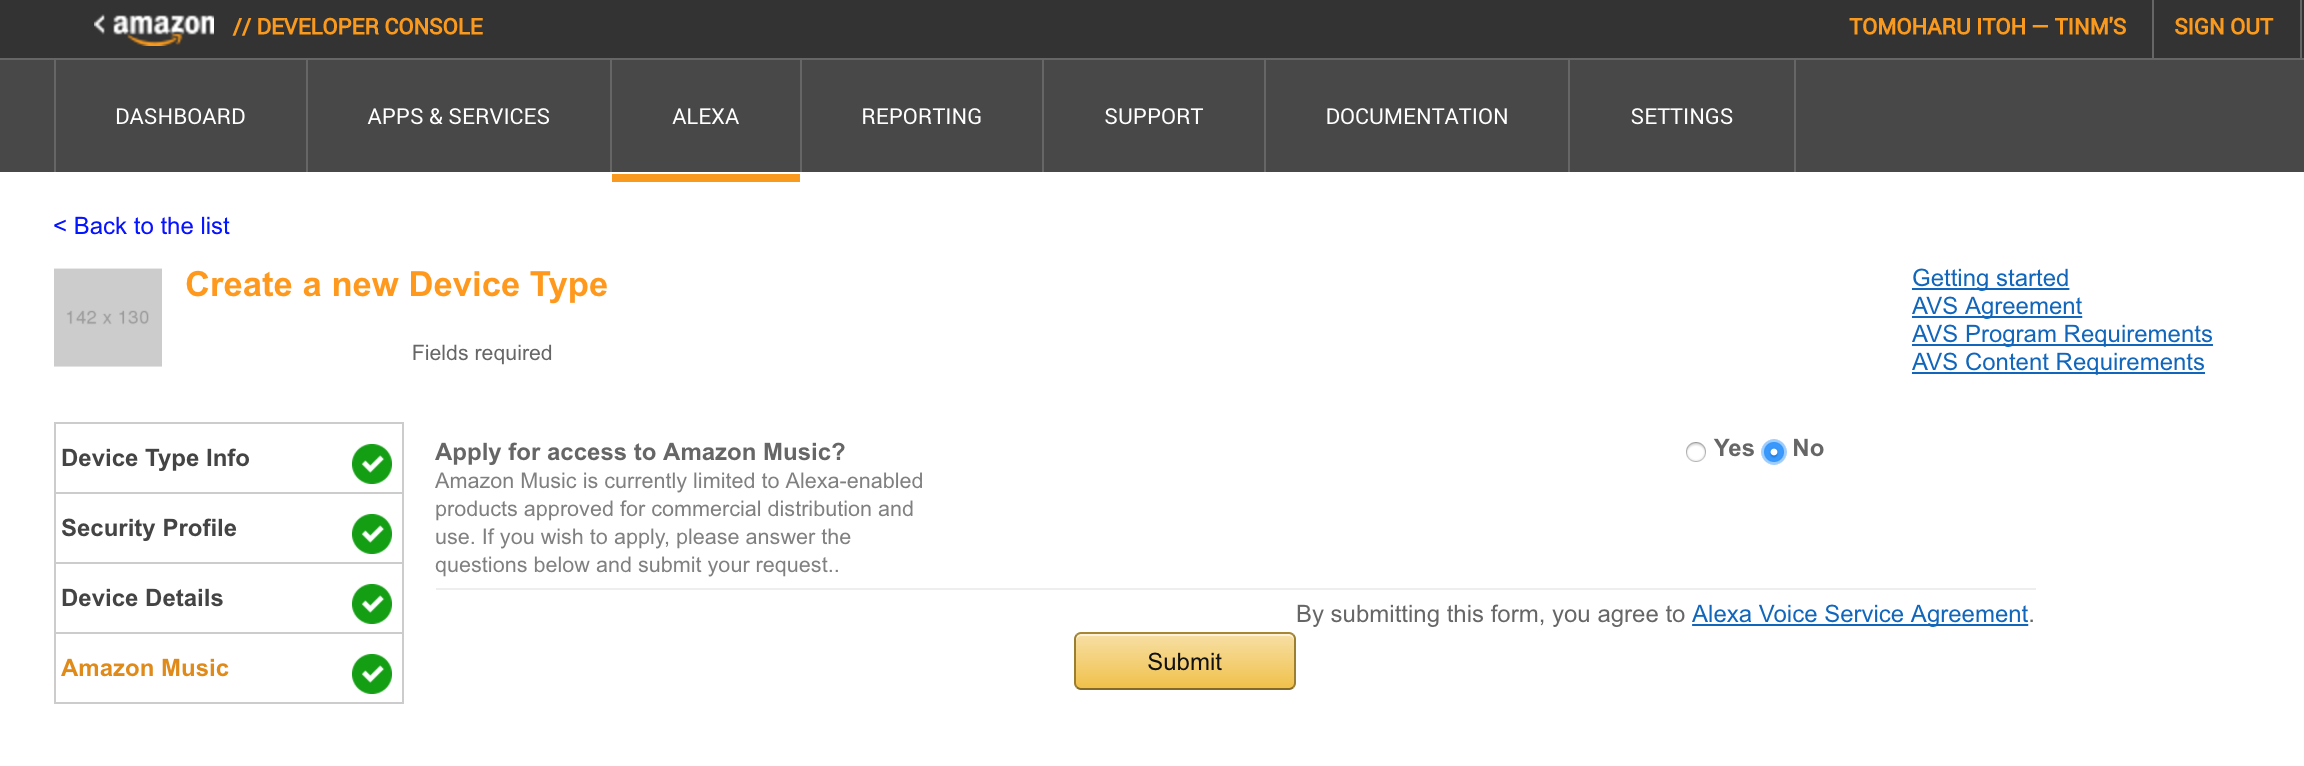2304x766 pixels.
Task: Go to the Reporting tab
Action: pyautogui.click(x=921, y=116)
